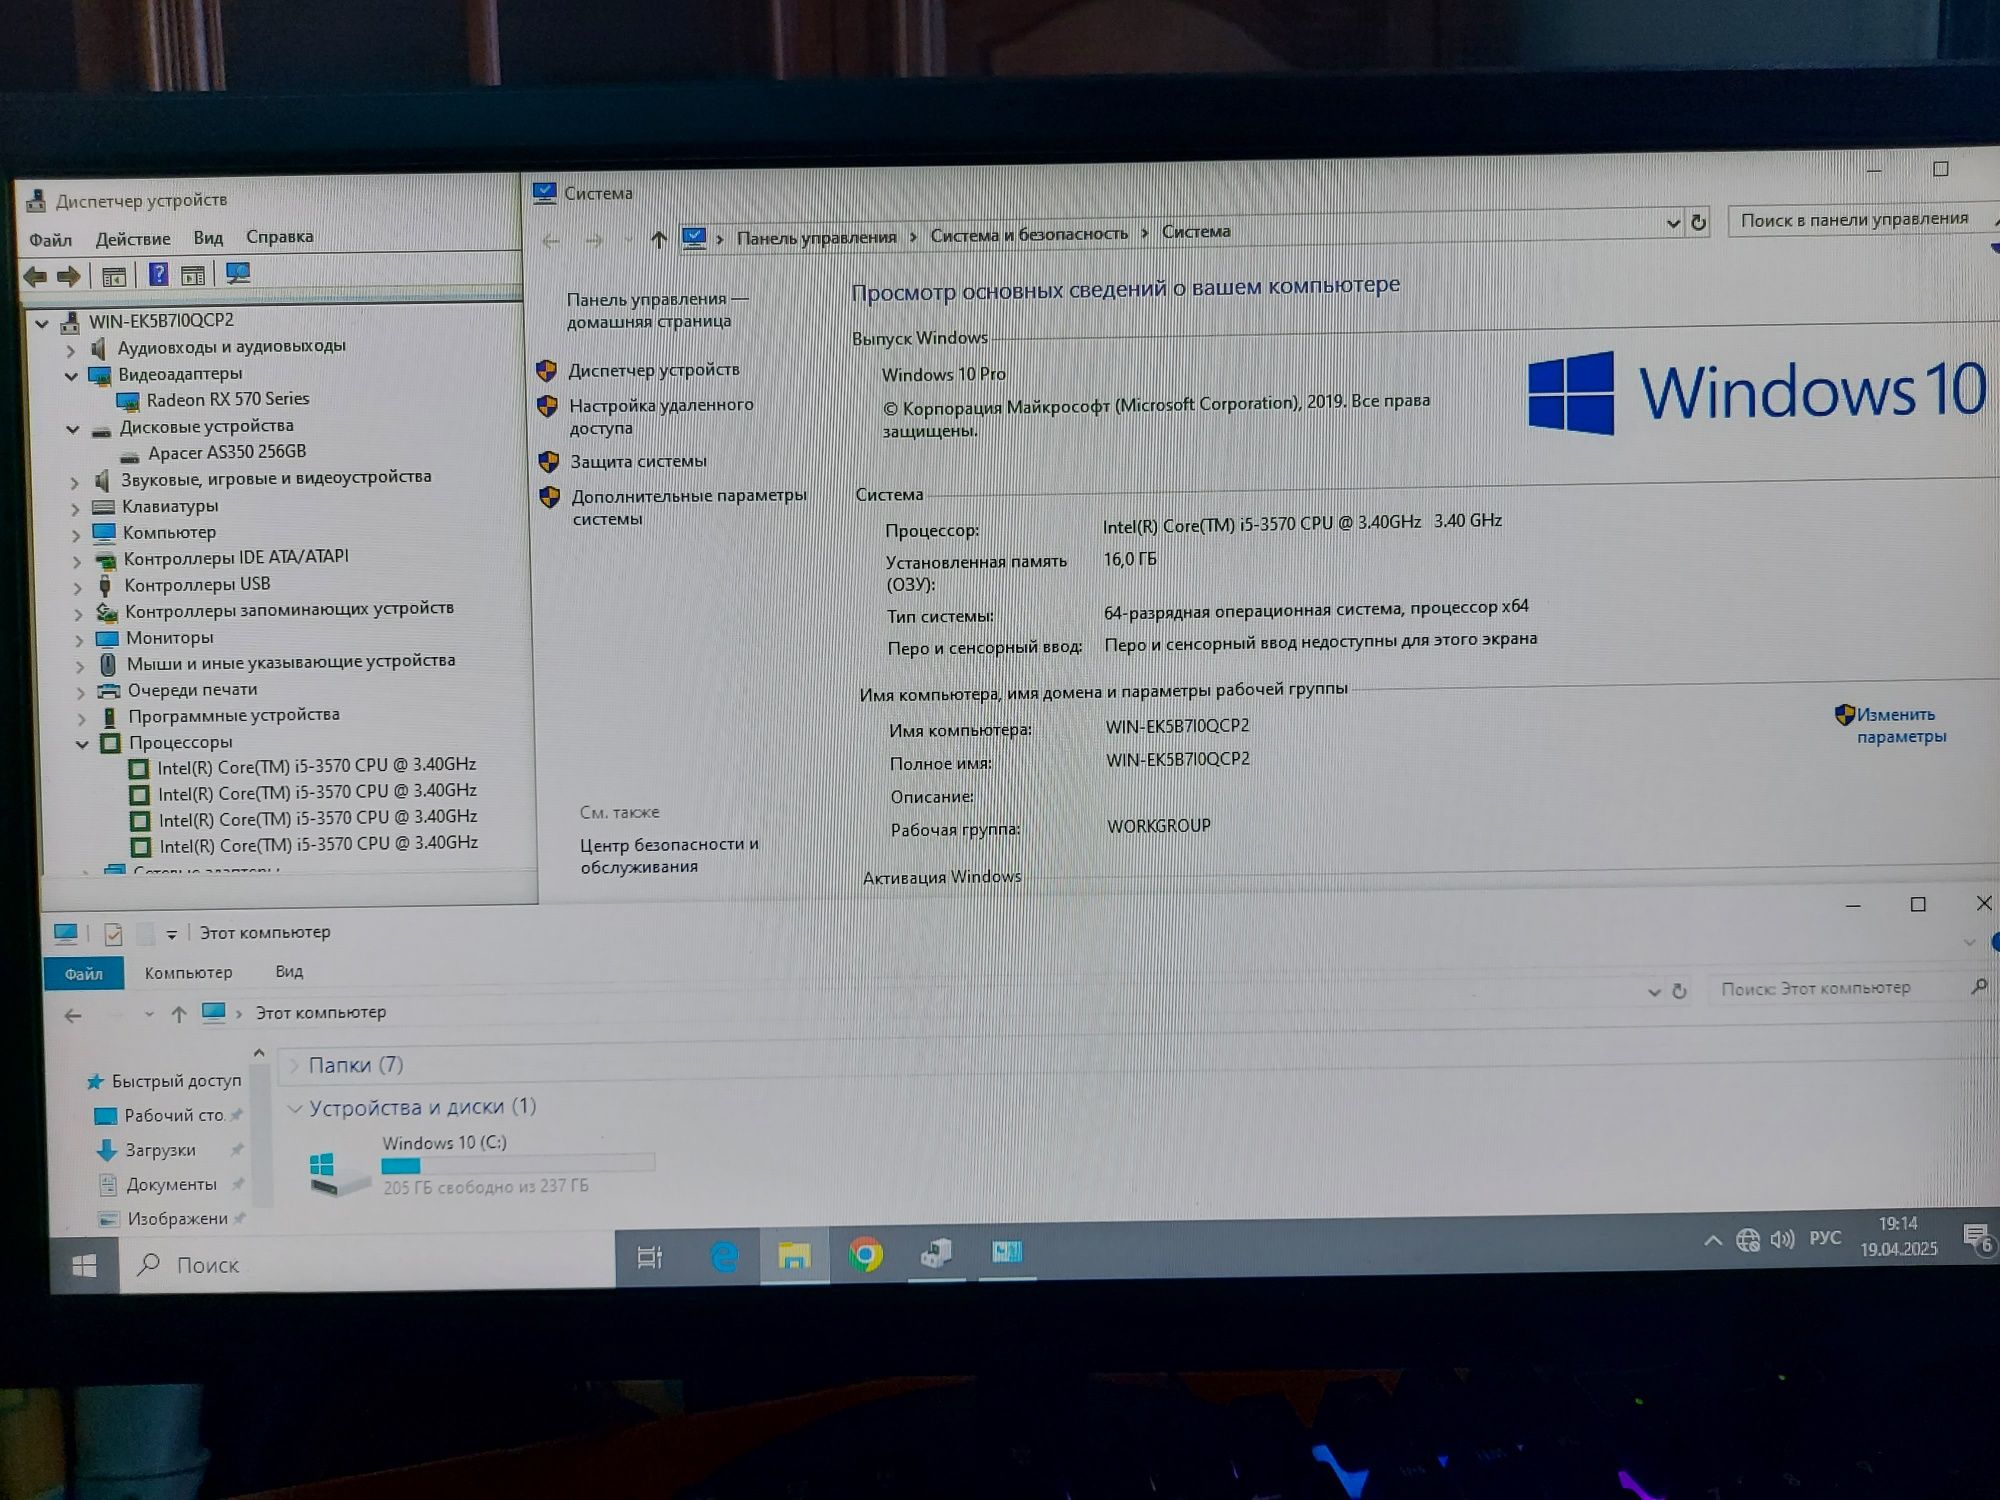Image resolution: width=2000 pixels, height=1500 pixels.
Task: Click up arrow in System window navigation
Action: 658,240
